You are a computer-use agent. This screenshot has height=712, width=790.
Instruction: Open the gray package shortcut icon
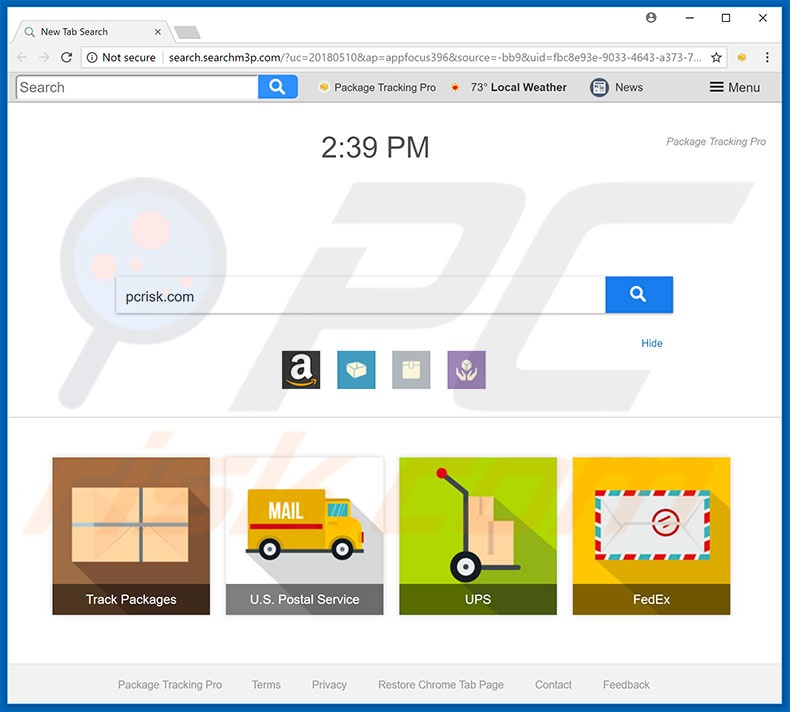click(411, 370)
